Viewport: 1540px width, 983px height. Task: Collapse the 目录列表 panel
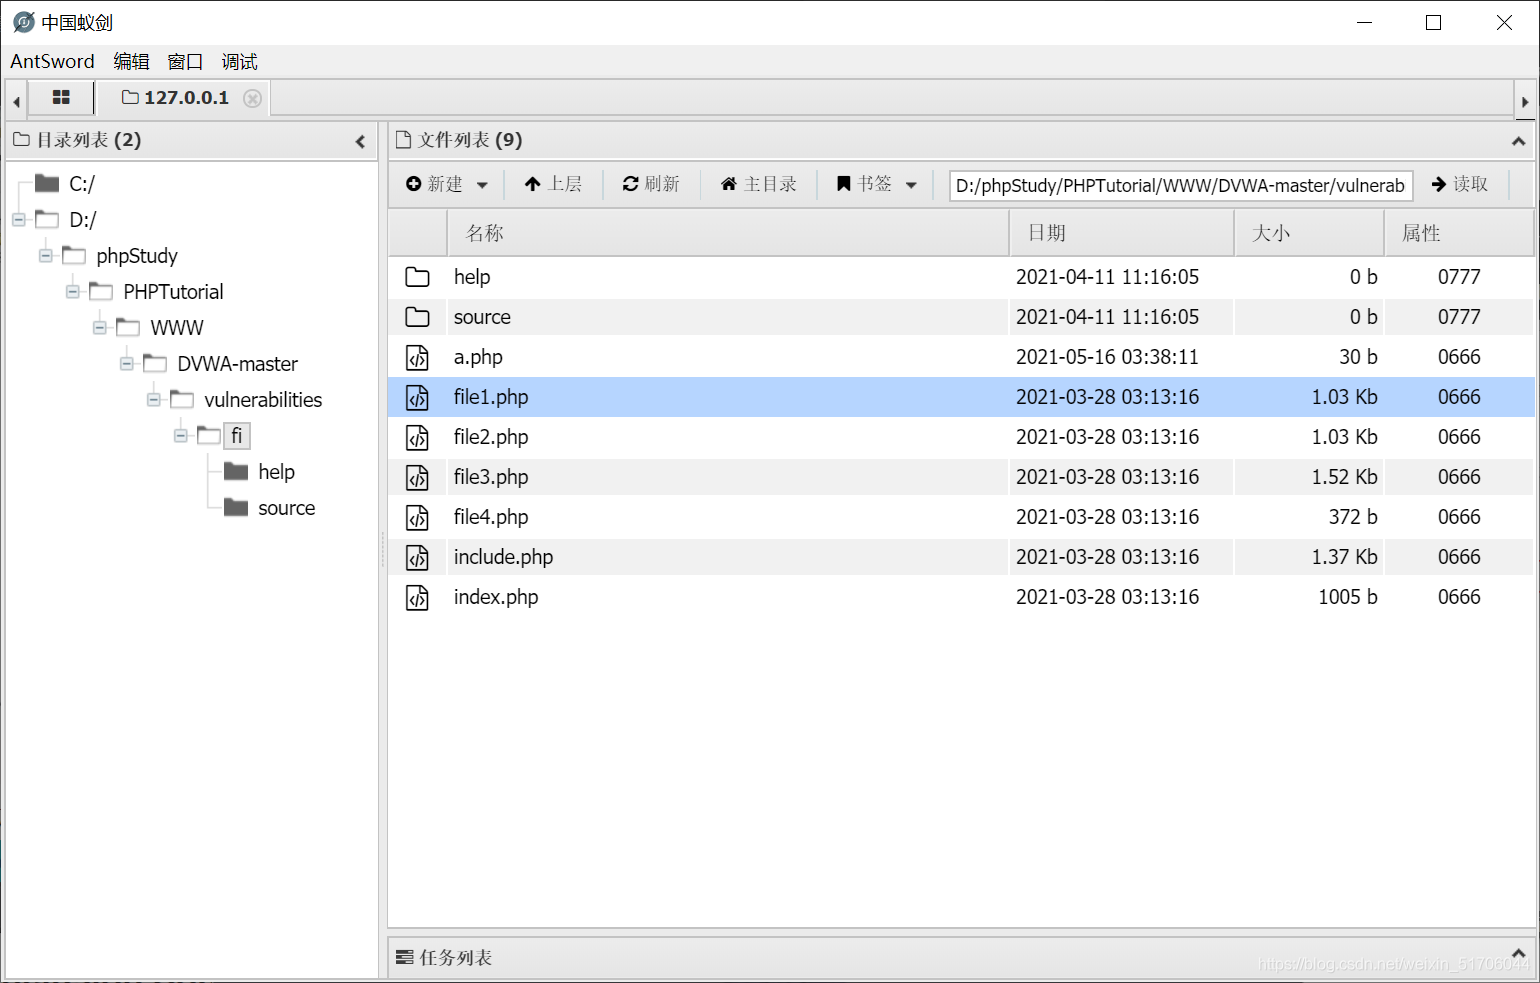(360, 141)
